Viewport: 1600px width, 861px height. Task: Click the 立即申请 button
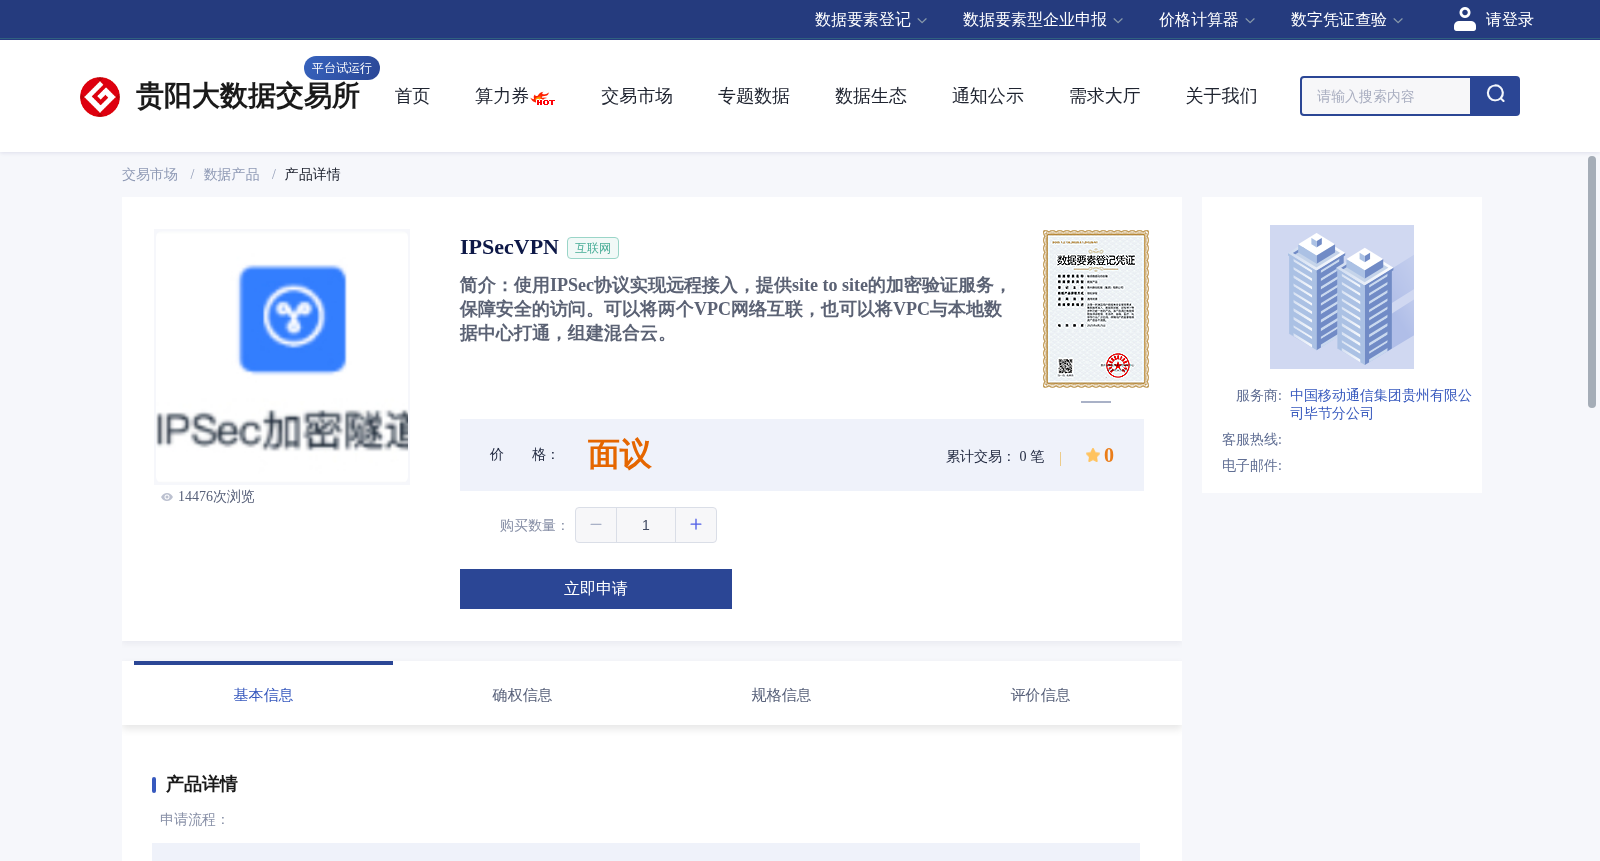pos(596,589)
